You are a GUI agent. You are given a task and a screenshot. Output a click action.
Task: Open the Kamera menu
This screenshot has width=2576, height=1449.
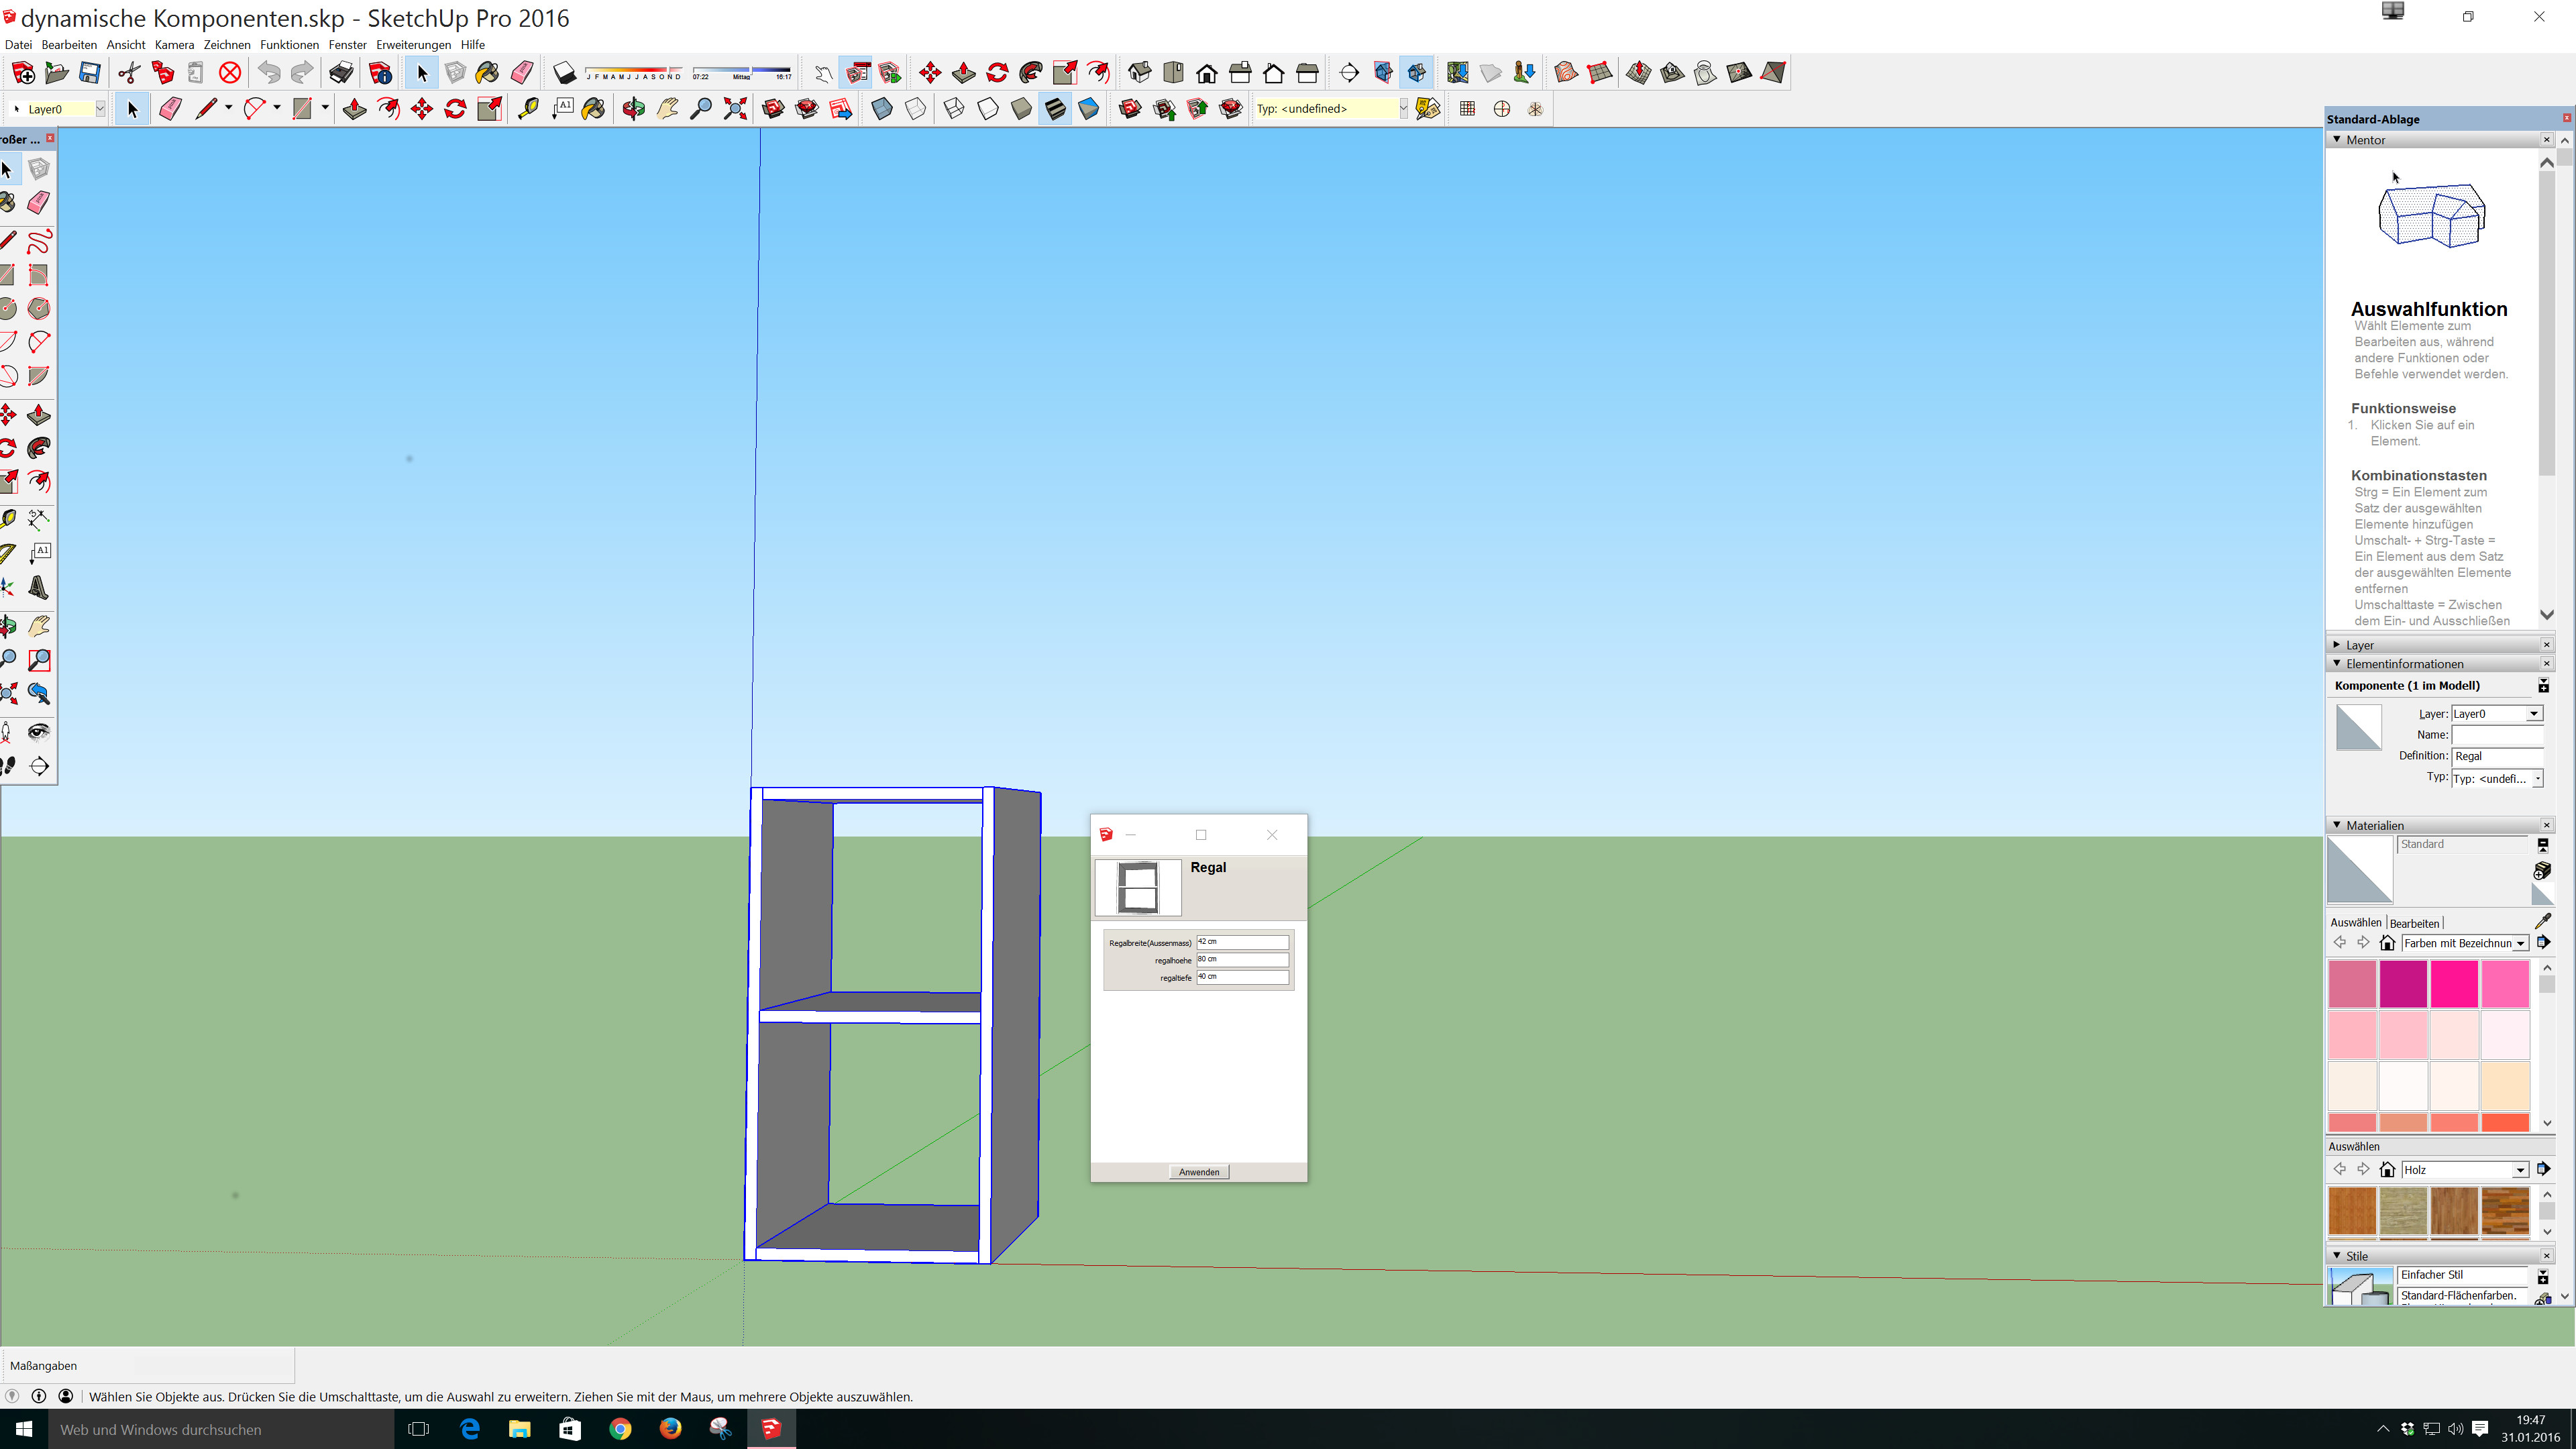(x=174, y=45)
